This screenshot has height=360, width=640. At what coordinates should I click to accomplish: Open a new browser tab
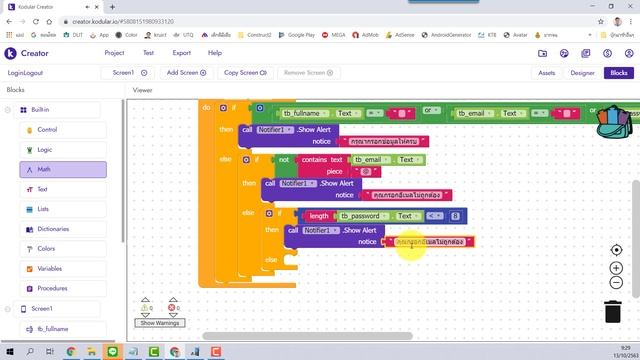(x=112, y=7)
